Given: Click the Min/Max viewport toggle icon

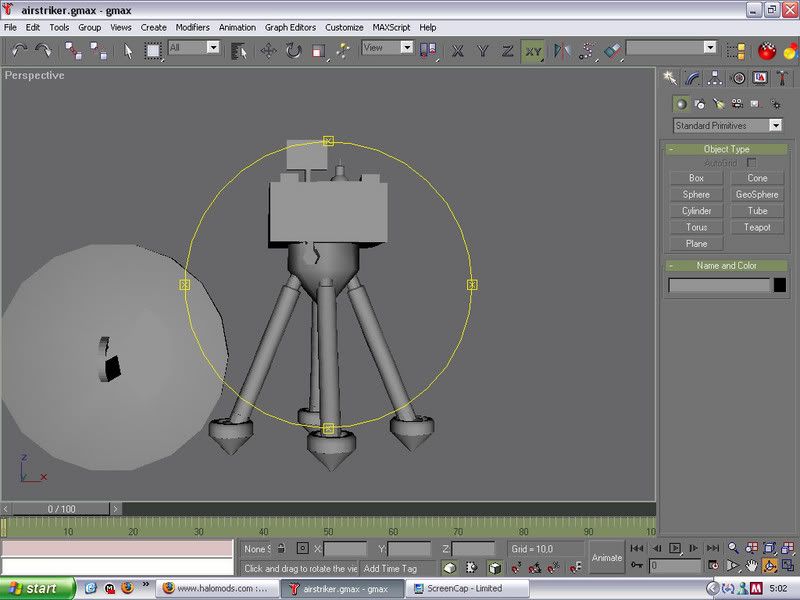Looking at the screenshot, I should click(788, 565).
